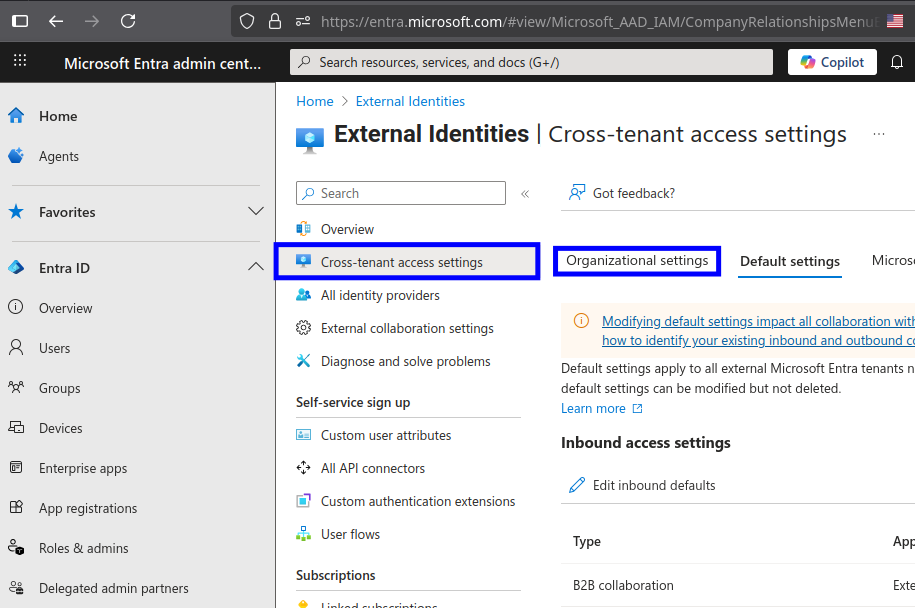915x608 pixels.
Task: Go to All identity providers
Action: coord(380,295)
